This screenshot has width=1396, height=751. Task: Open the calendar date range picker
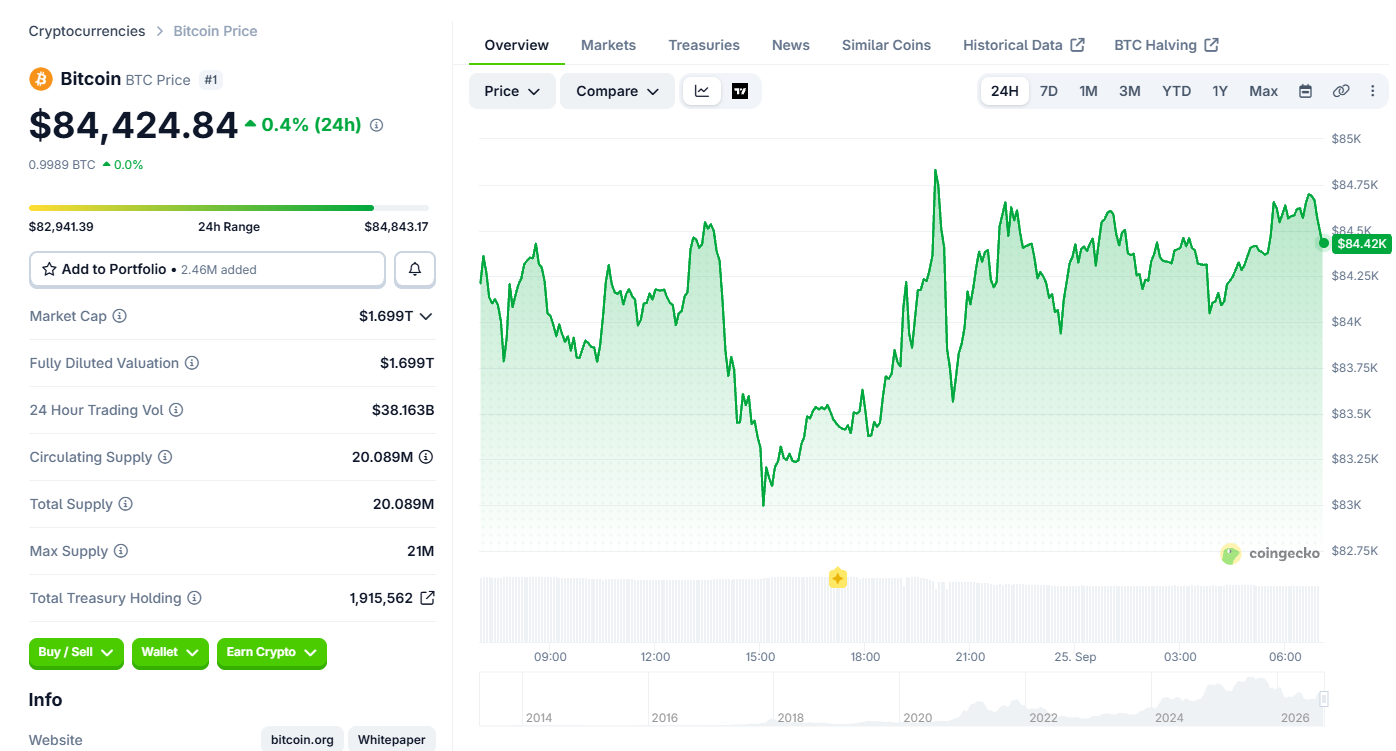tap(1305, 91)
